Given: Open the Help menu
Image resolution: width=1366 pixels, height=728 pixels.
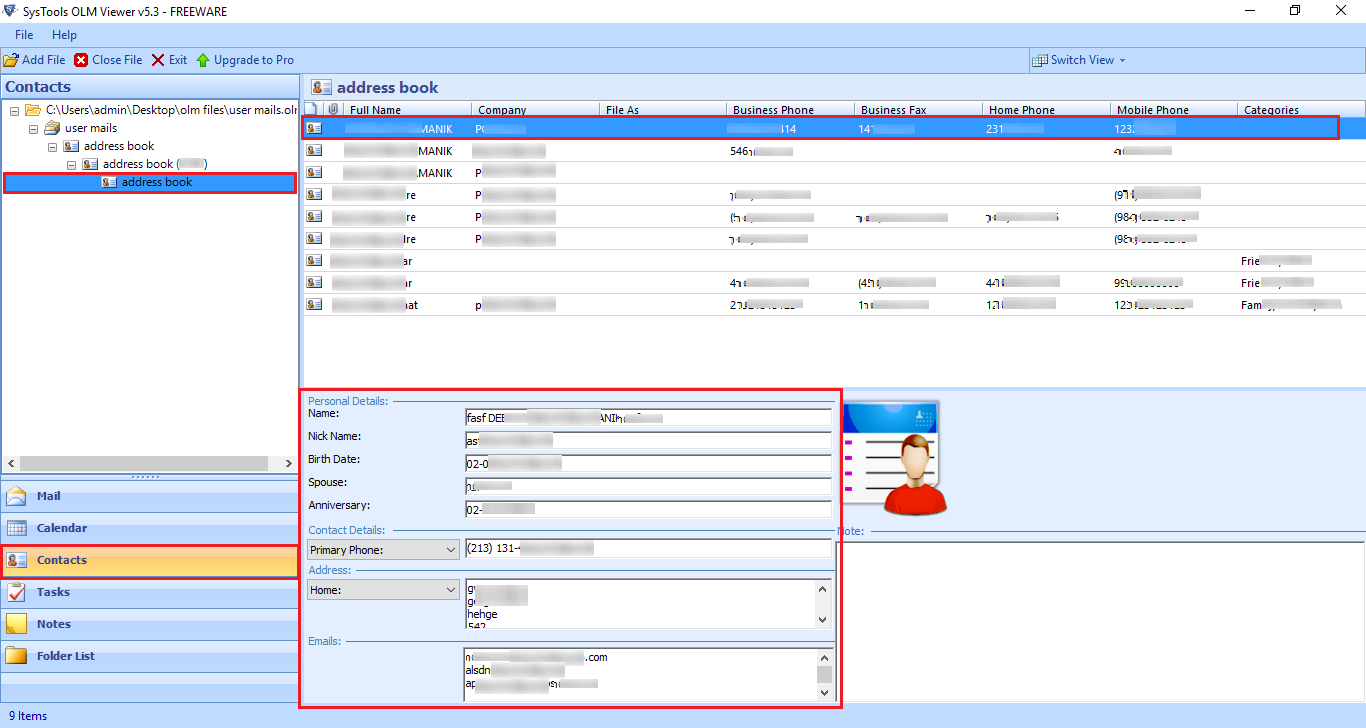Looking at the screenshot, I should pyautogui.click(x=64, y=35).
